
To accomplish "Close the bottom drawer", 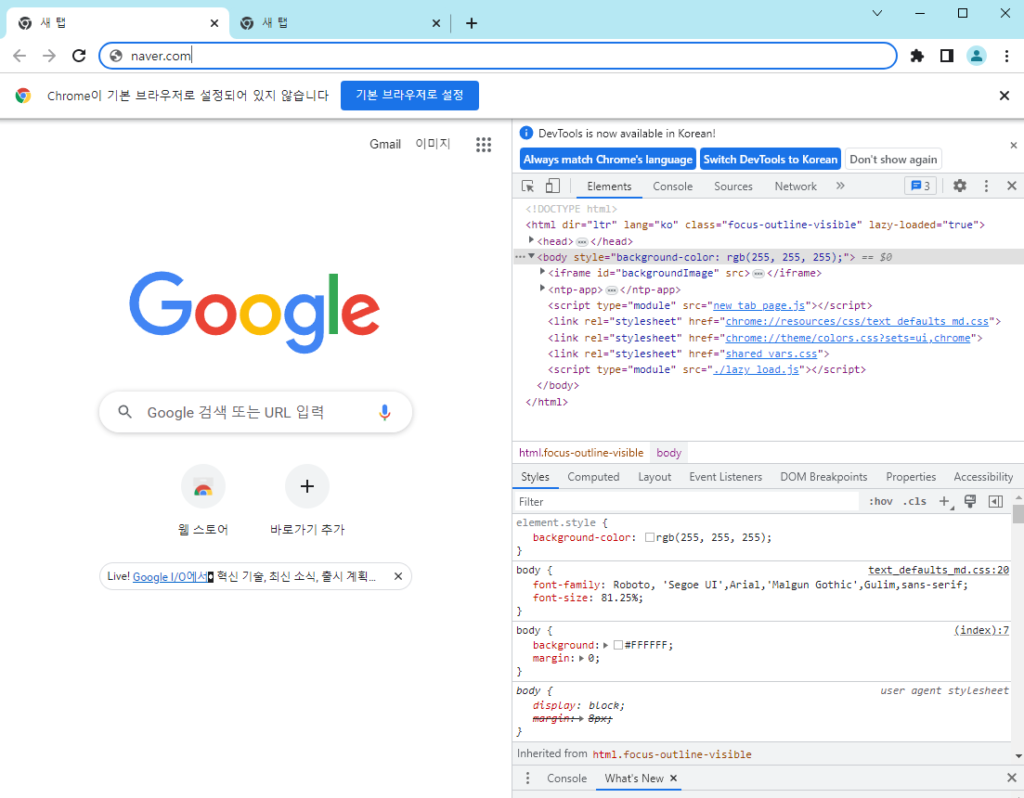I will coord(1012,778).
